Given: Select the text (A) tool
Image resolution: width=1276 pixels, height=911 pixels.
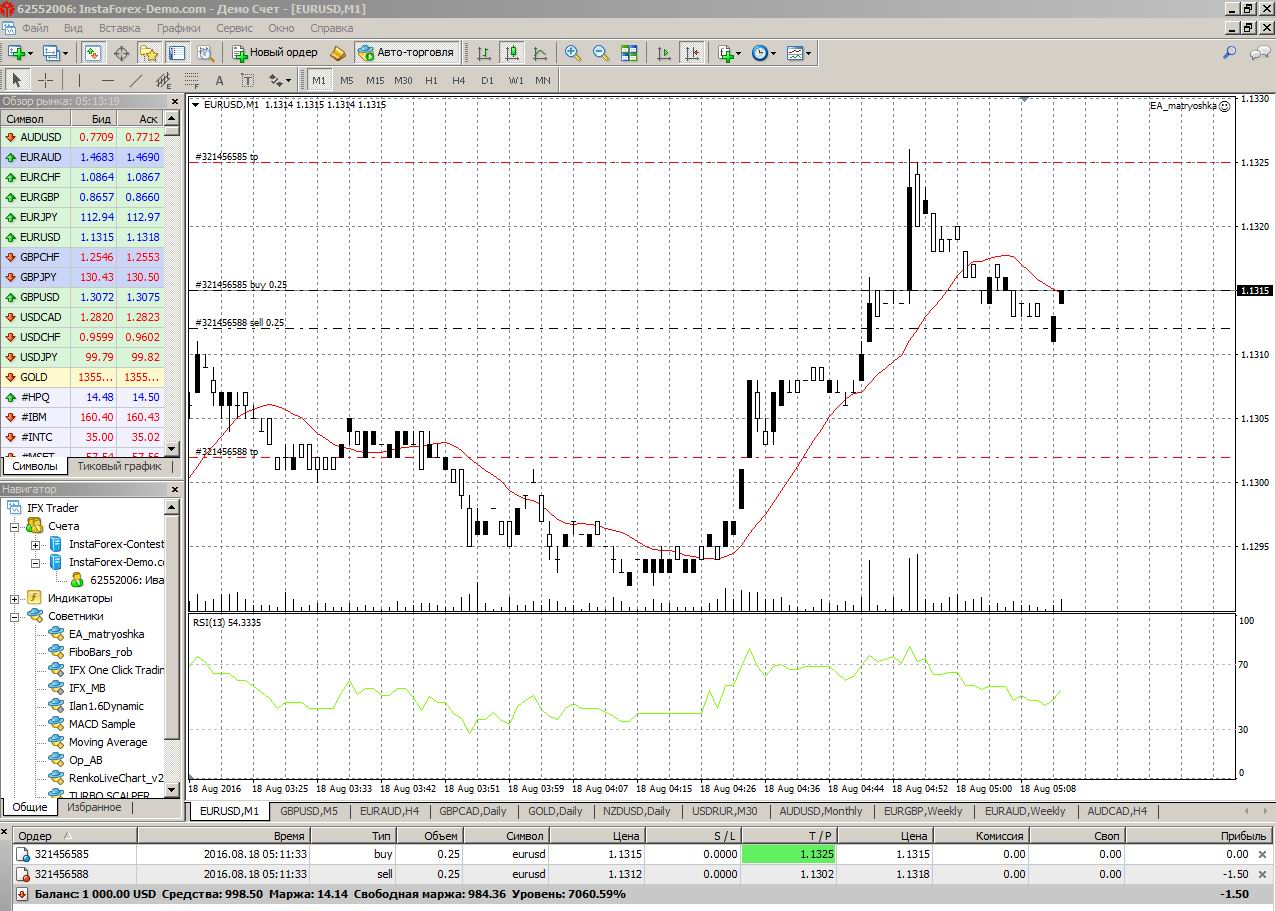Looking at the screenshot, I should (x=220, y=80).
